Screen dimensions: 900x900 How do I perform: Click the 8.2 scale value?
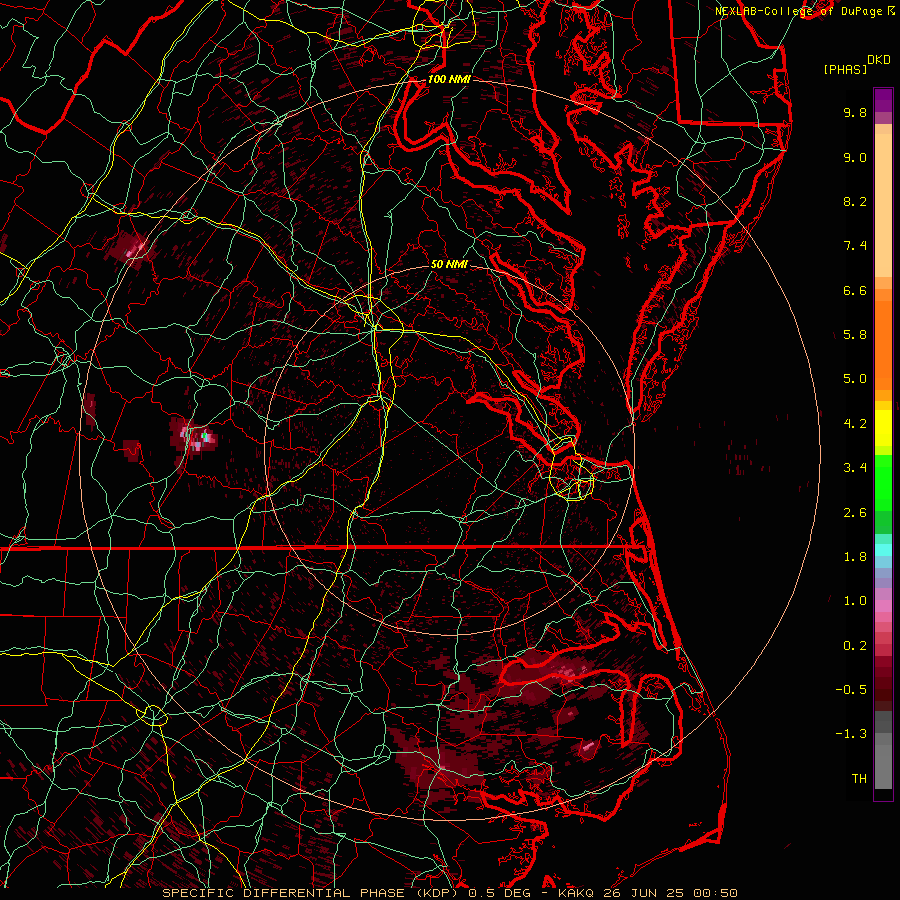(855, 202)
